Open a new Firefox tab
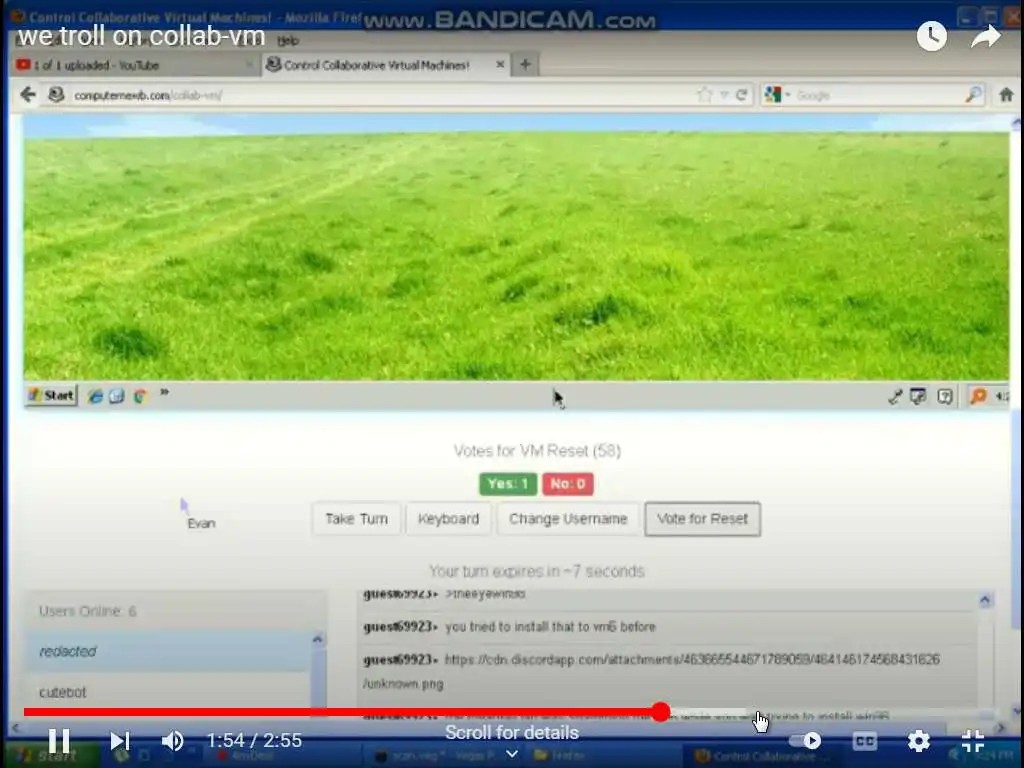 525,64
